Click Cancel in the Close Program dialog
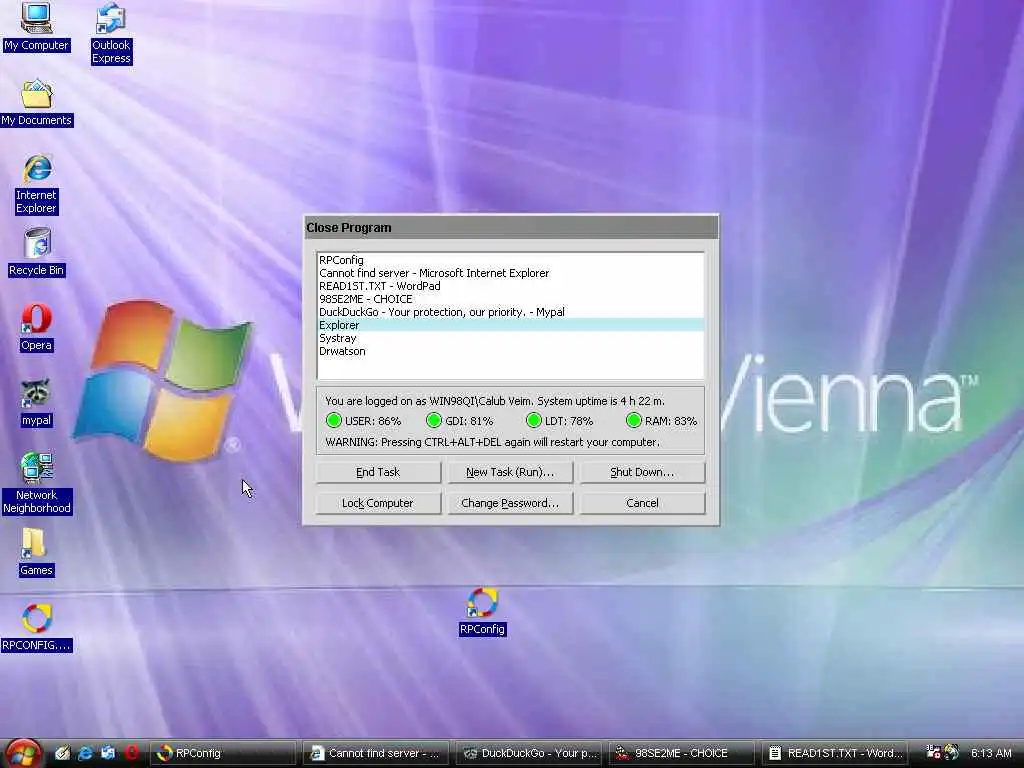Screen dimensions: 1024x768 coord(642,503)
